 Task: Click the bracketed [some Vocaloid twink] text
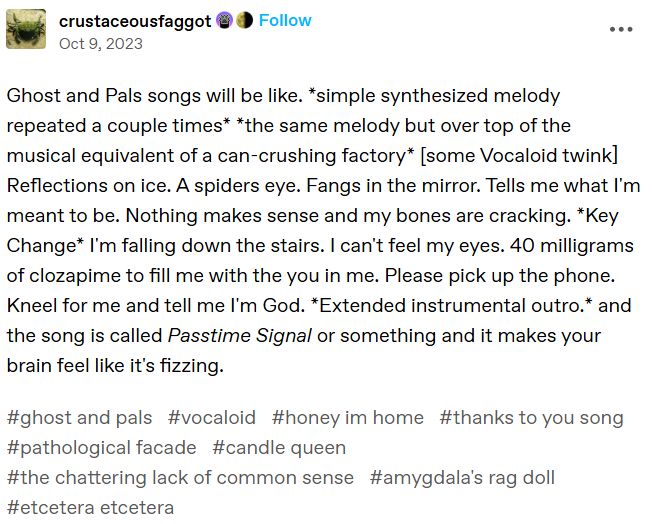(519, 156)
